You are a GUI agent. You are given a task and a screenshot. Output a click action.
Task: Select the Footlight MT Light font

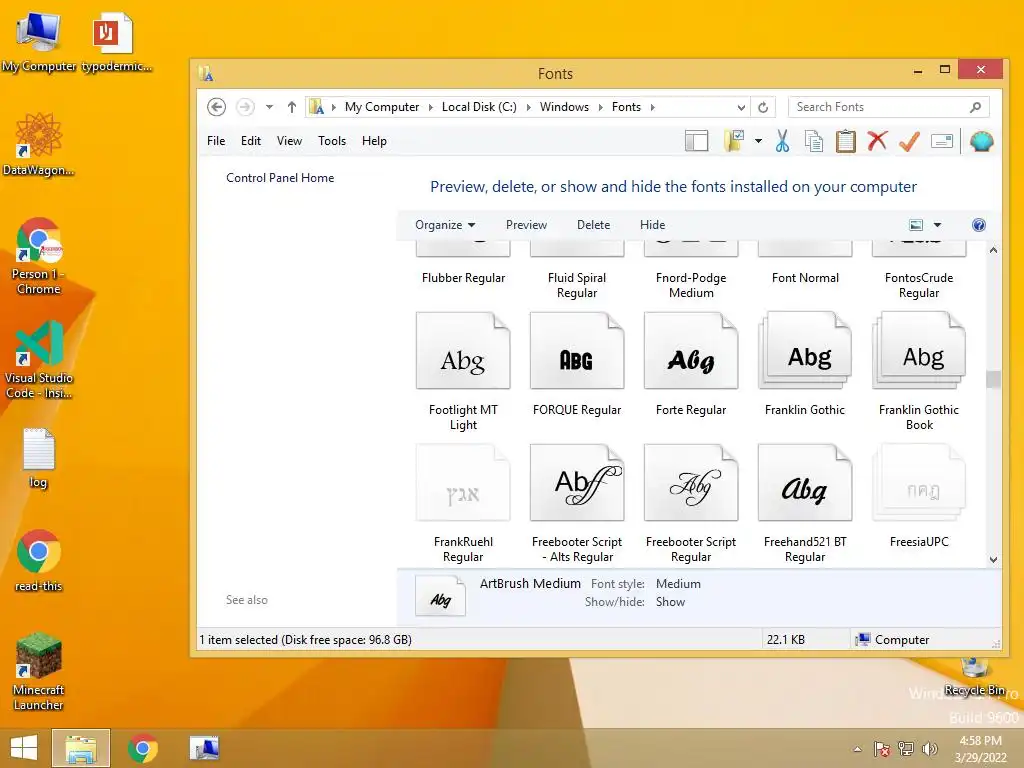463,372
